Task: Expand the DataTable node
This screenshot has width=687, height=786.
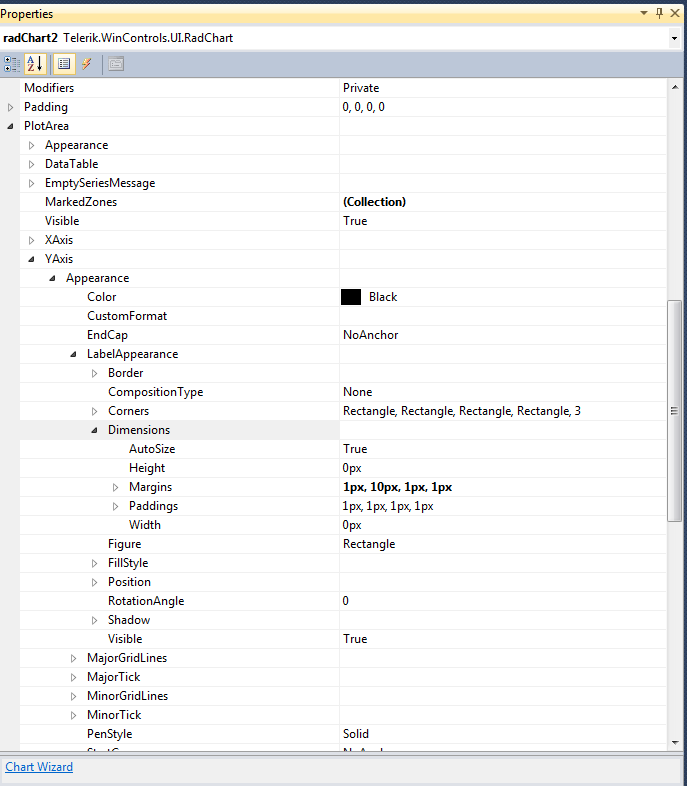Action: [x=32, y=164]
